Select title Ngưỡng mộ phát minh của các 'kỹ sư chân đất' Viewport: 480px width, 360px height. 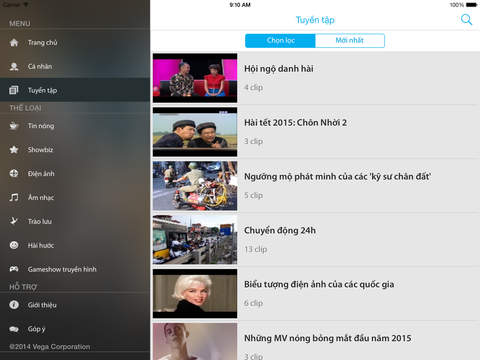[x=337, y=177]
